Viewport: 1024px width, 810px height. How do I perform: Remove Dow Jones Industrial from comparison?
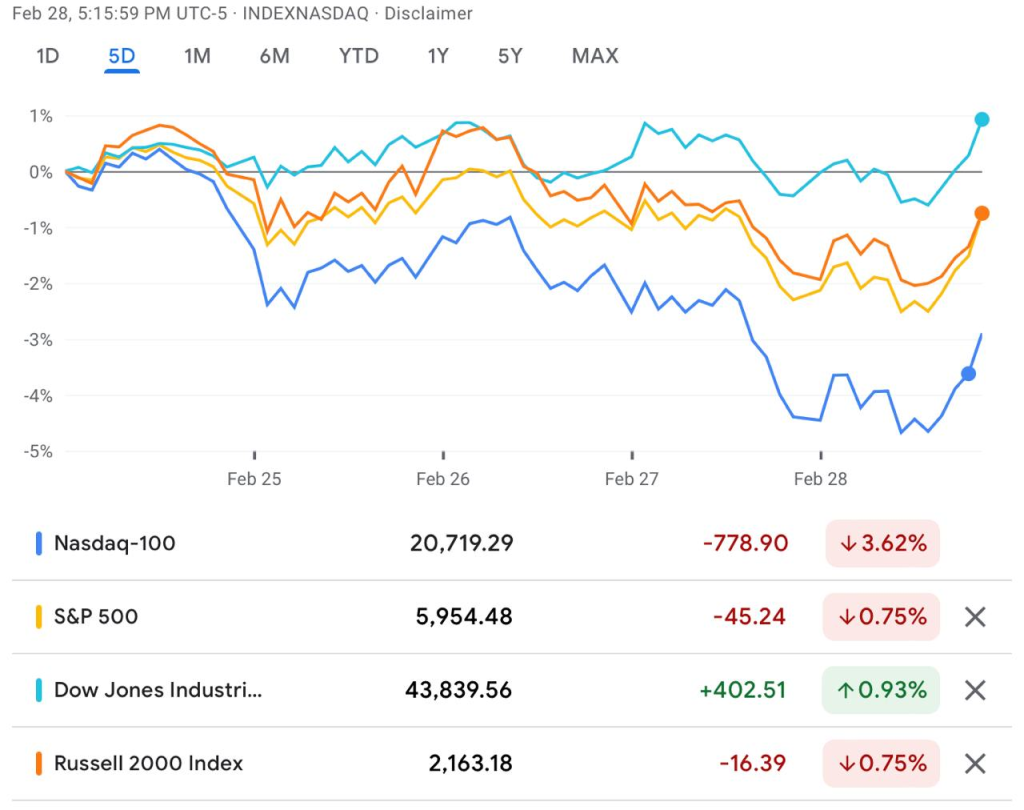click(x=975, y=690)
